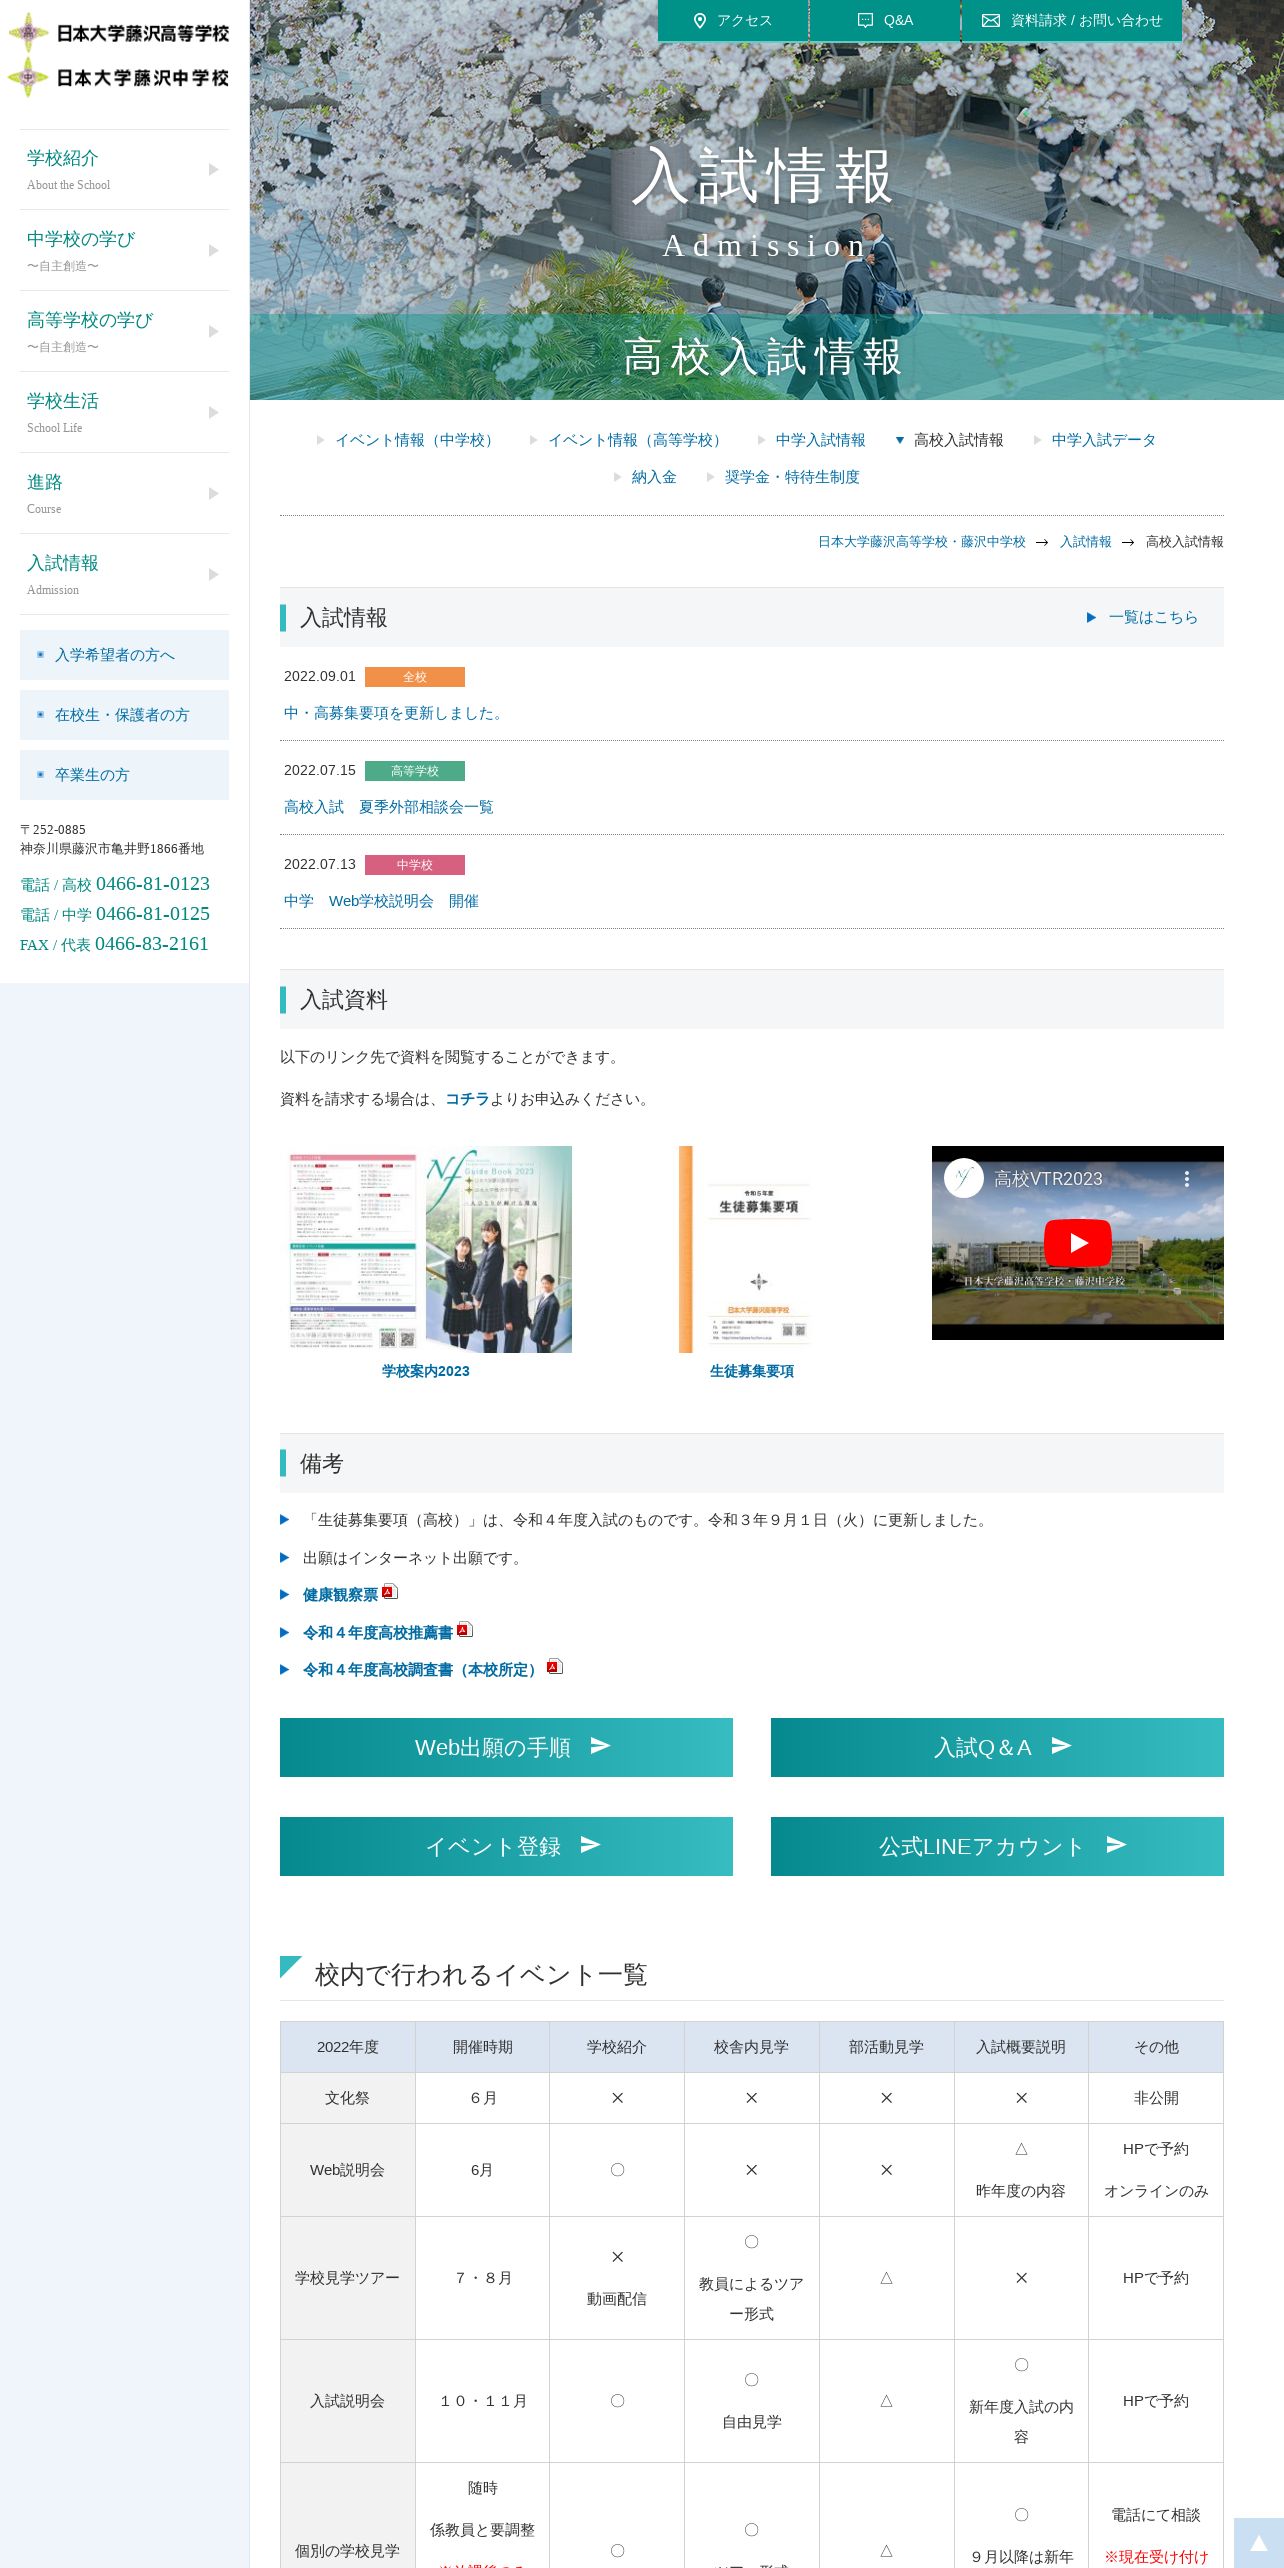Click breadcrumb 日本大学藤沢高等学校・藤沢中学校
The height and width of the screenshot is (2568, 1284).
921,542
